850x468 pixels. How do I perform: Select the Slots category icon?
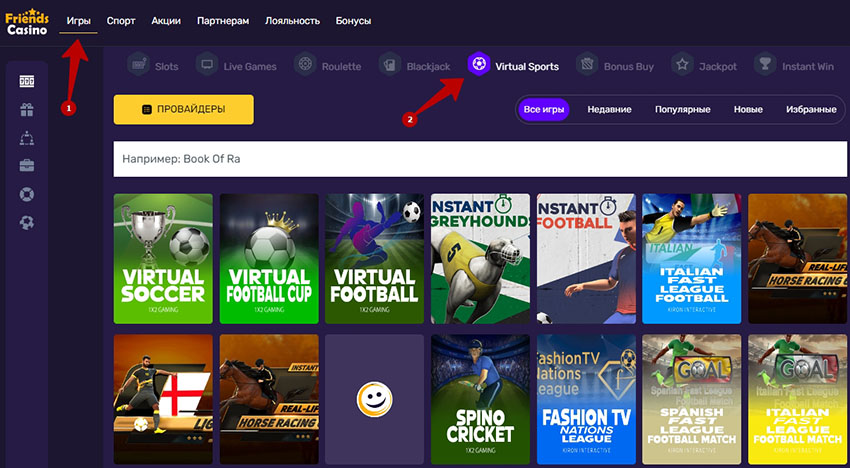(138, 64)
